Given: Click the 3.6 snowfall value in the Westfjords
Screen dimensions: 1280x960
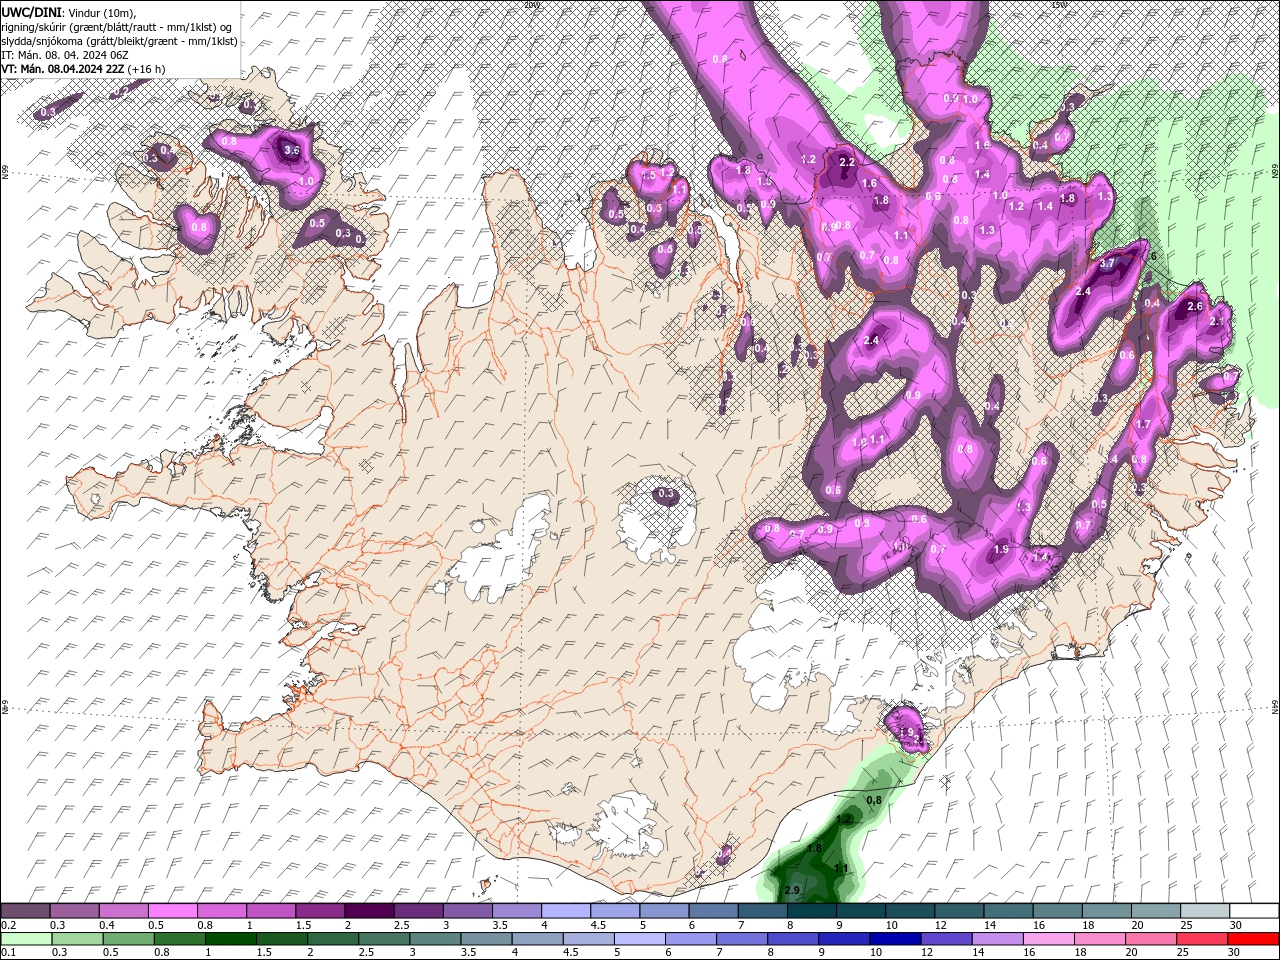Looking at the screenshot, I should point(292,151).
